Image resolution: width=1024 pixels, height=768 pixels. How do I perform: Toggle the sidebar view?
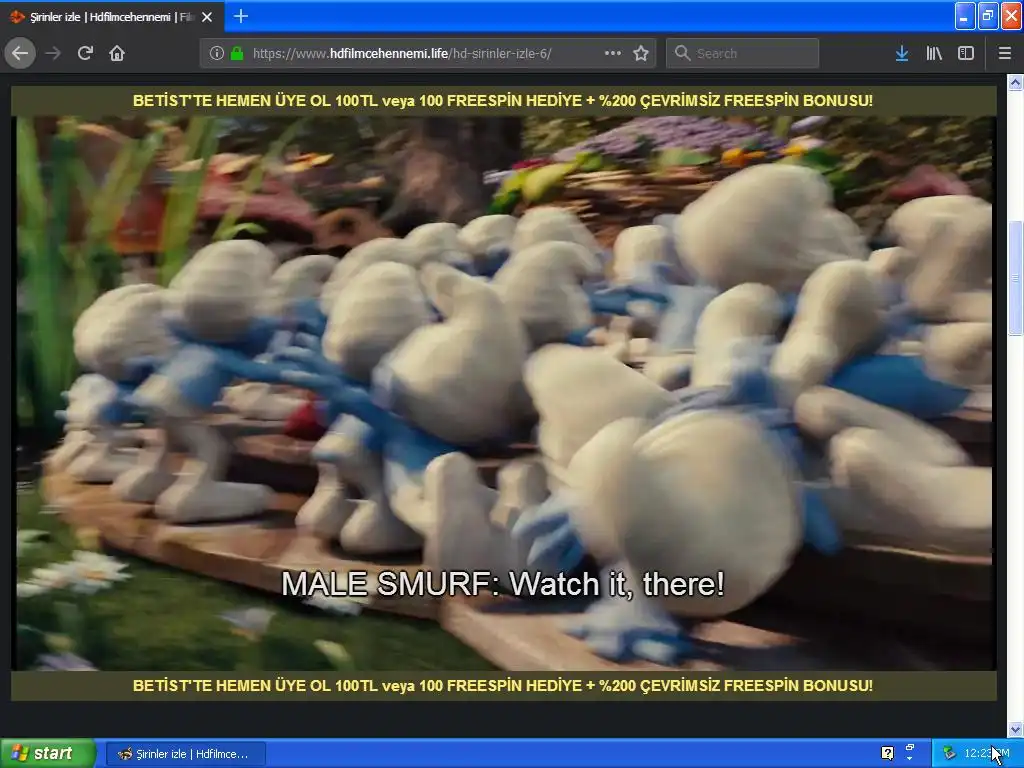966,54
